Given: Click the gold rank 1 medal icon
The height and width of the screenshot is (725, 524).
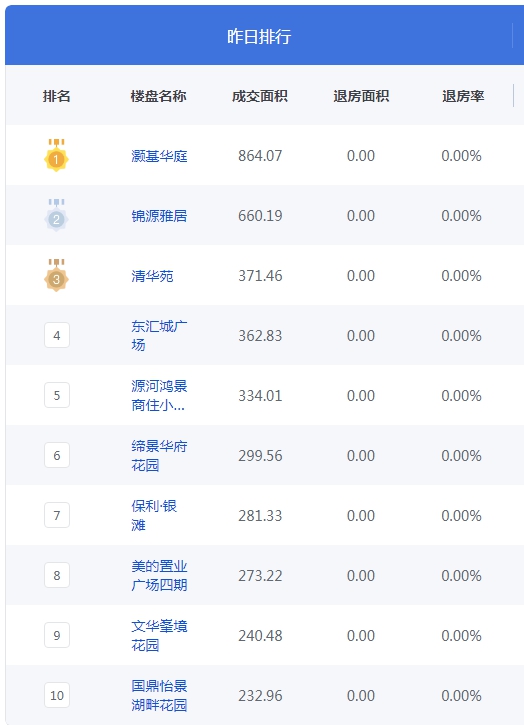Looking at the screenshot, I should pyautogui.click(x=56, y=155).
